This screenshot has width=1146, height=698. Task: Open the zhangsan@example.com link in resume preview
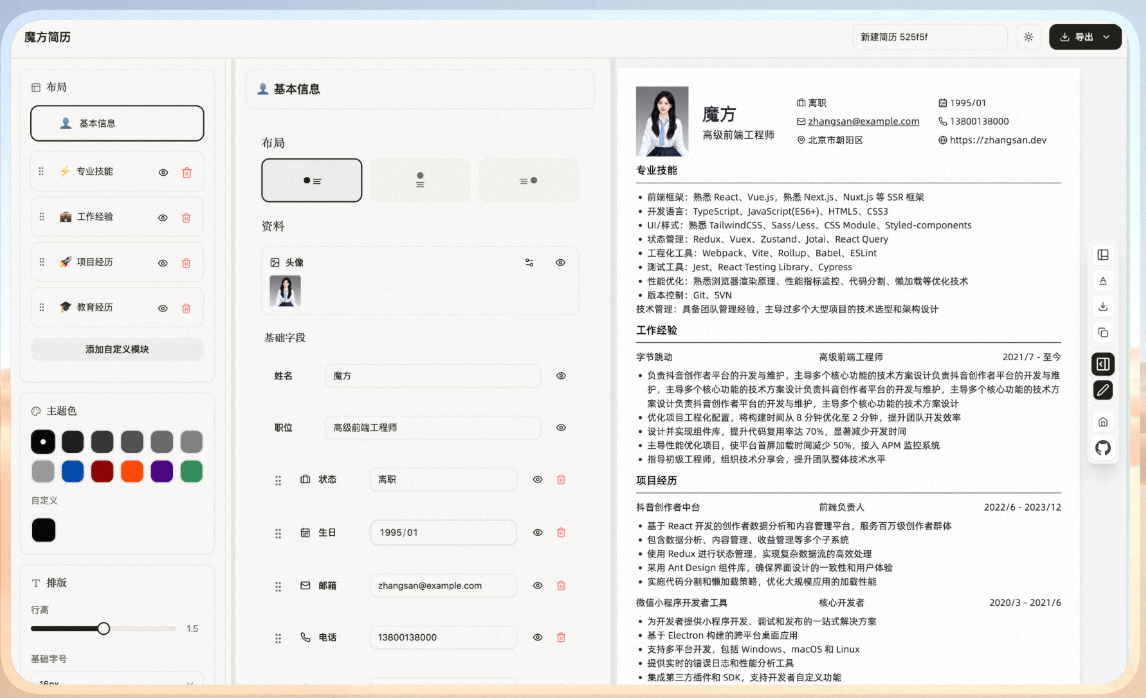pyautogui.click(x=863, y=121)
